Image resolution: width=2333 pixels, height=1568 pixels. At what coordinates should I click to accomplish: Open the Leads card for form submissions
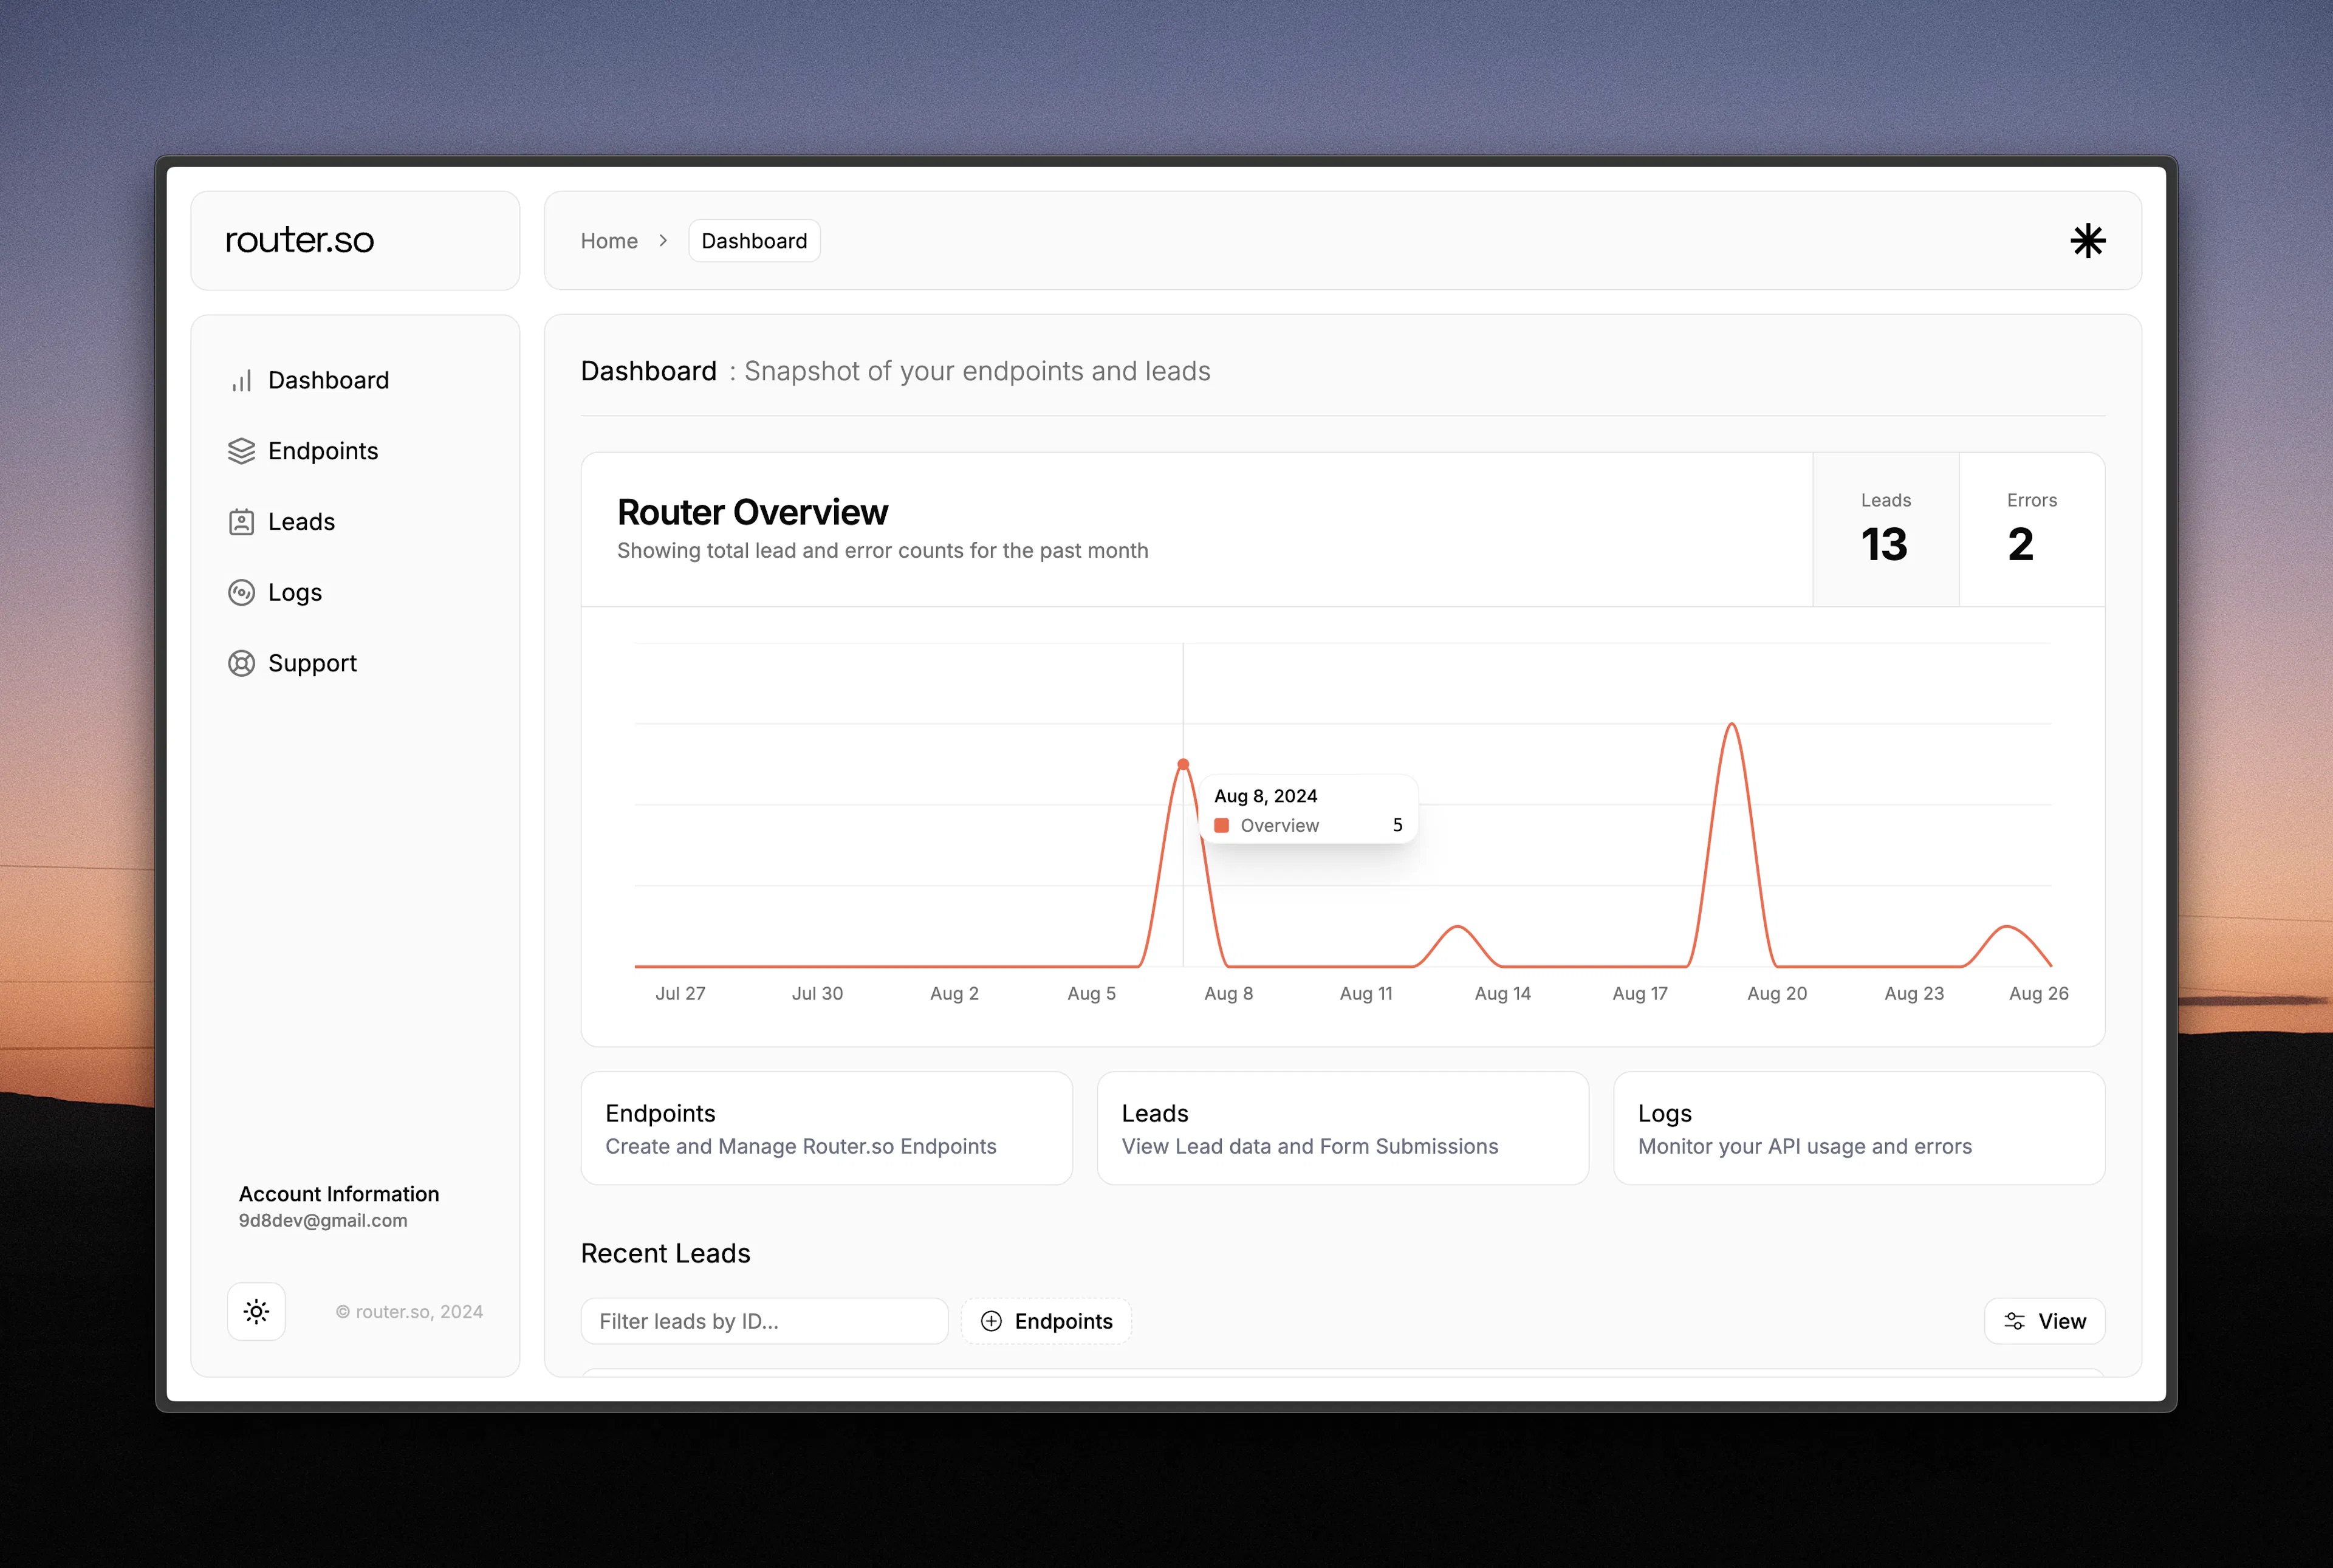click(1342, 1128)
